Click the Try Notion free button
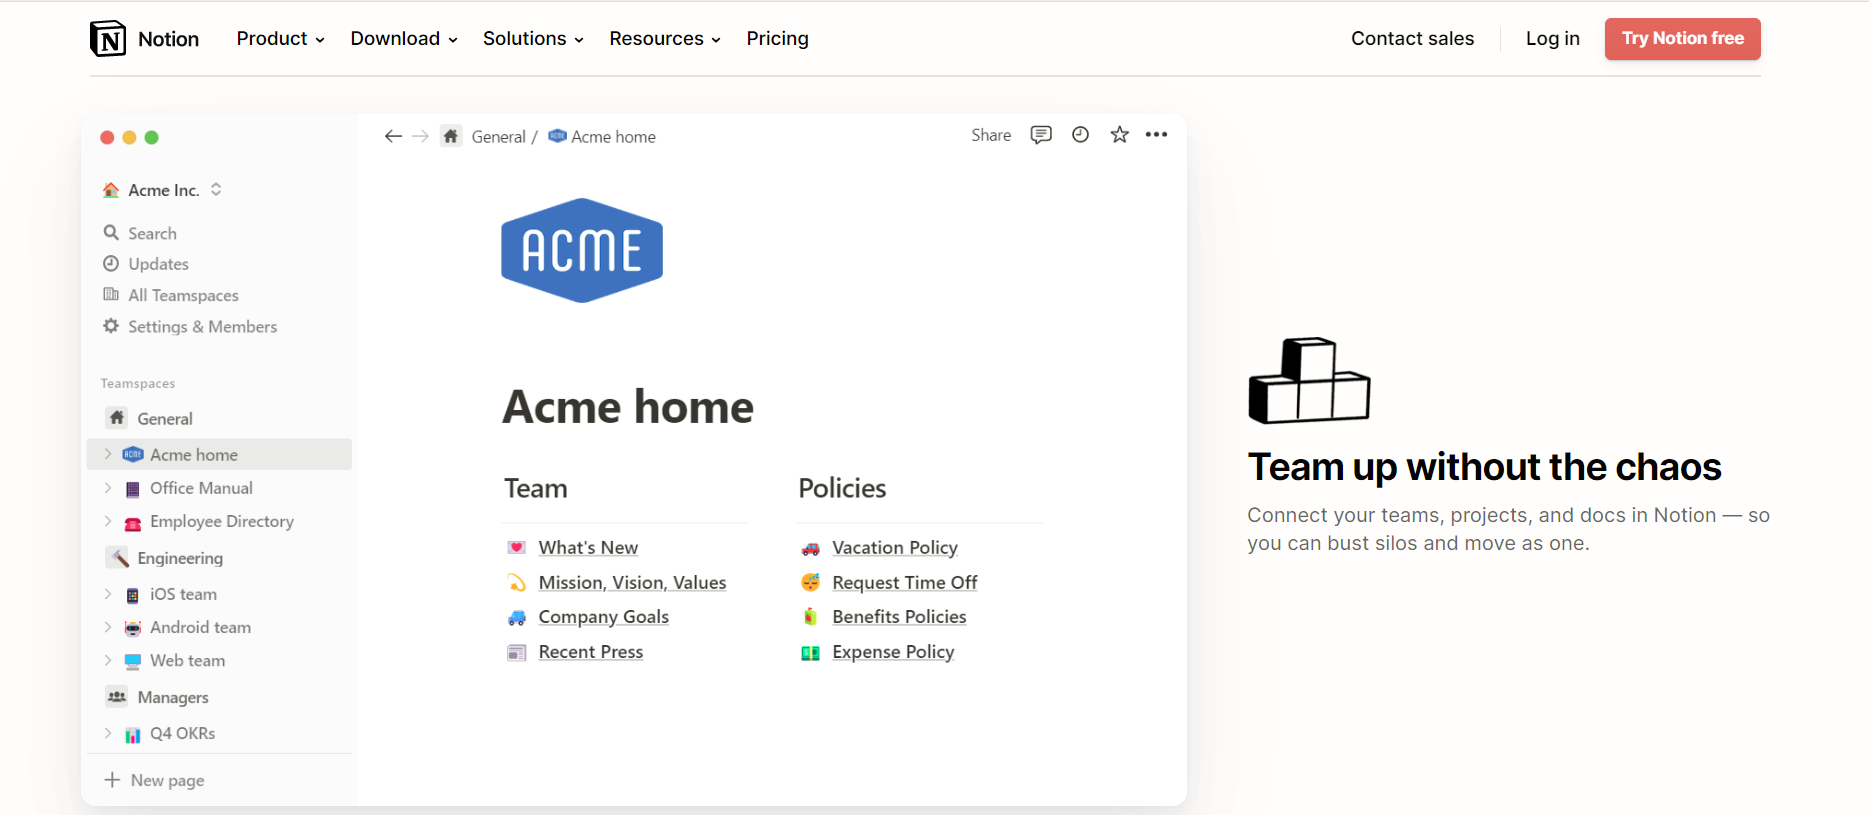The width and height of the screenshot is (1869, 815). (x=1682, y=39)
